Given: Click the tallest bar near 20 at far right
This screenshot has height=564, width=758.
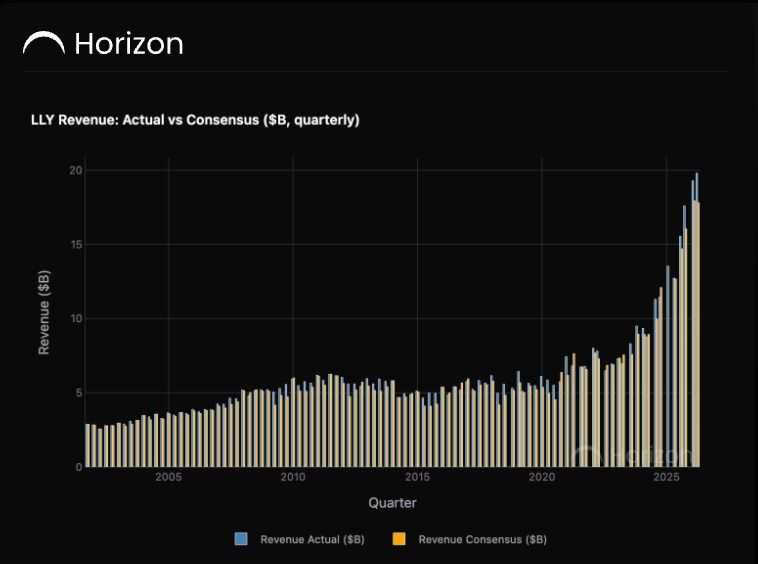Looking at the screenshot, I should coord(697,319).
